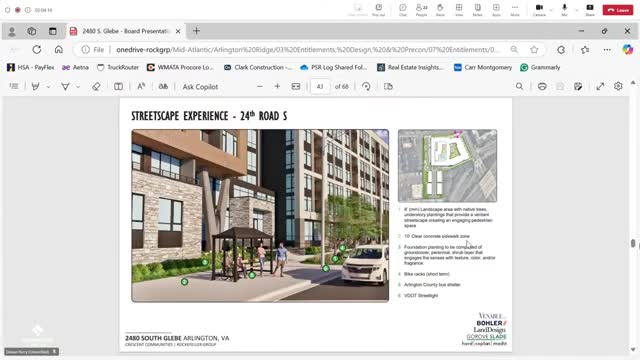
Task: Close the 2480 S. Glebe tab
Action: 178,31
